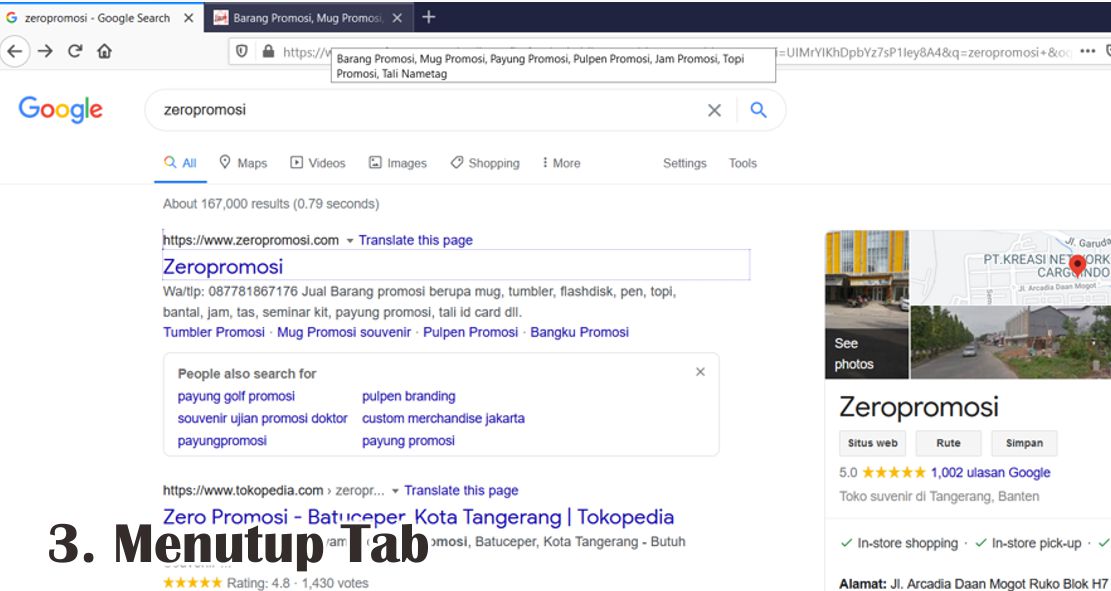Close the zeropromosi Google Search tab
1111x591 pixels.
pyautogui.click(x=188, y=18)
